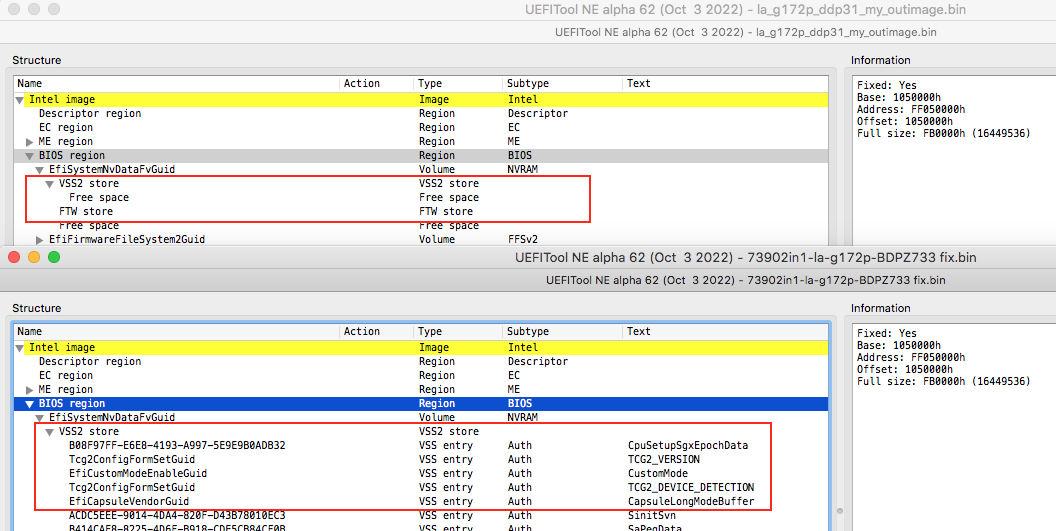Screen dimensions: 1056x531
Task: Click 'Full size: FB0000h' line in la_g172p_ddp31 Information
Action: 944,134
